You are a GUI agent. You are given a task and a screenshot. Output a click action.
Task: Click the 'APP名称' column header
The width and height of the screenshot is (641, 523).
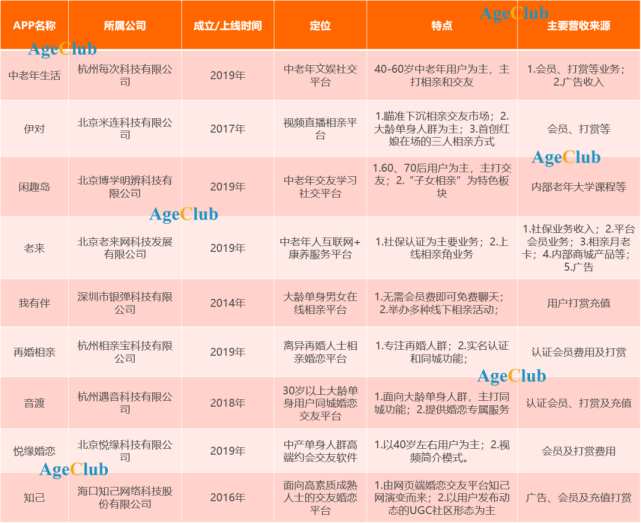34,26
